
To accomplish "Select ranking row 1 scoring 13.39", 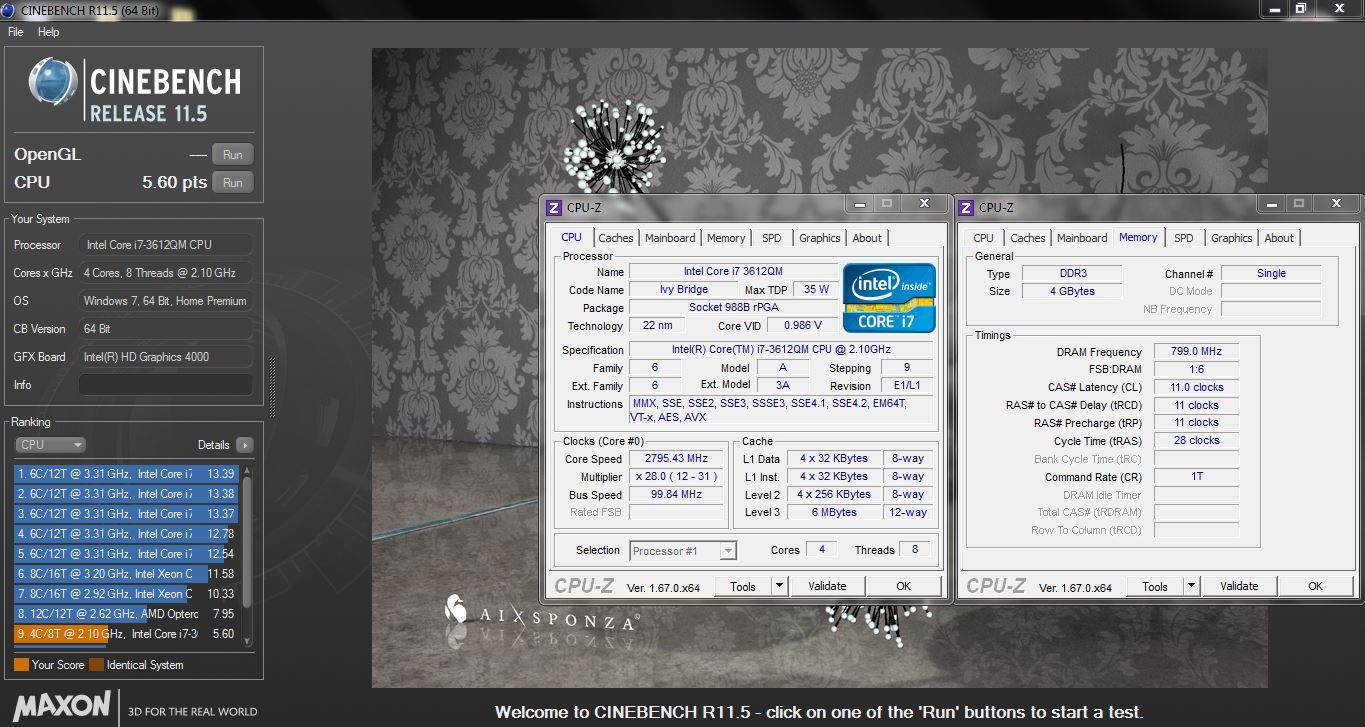I will 125,474.
